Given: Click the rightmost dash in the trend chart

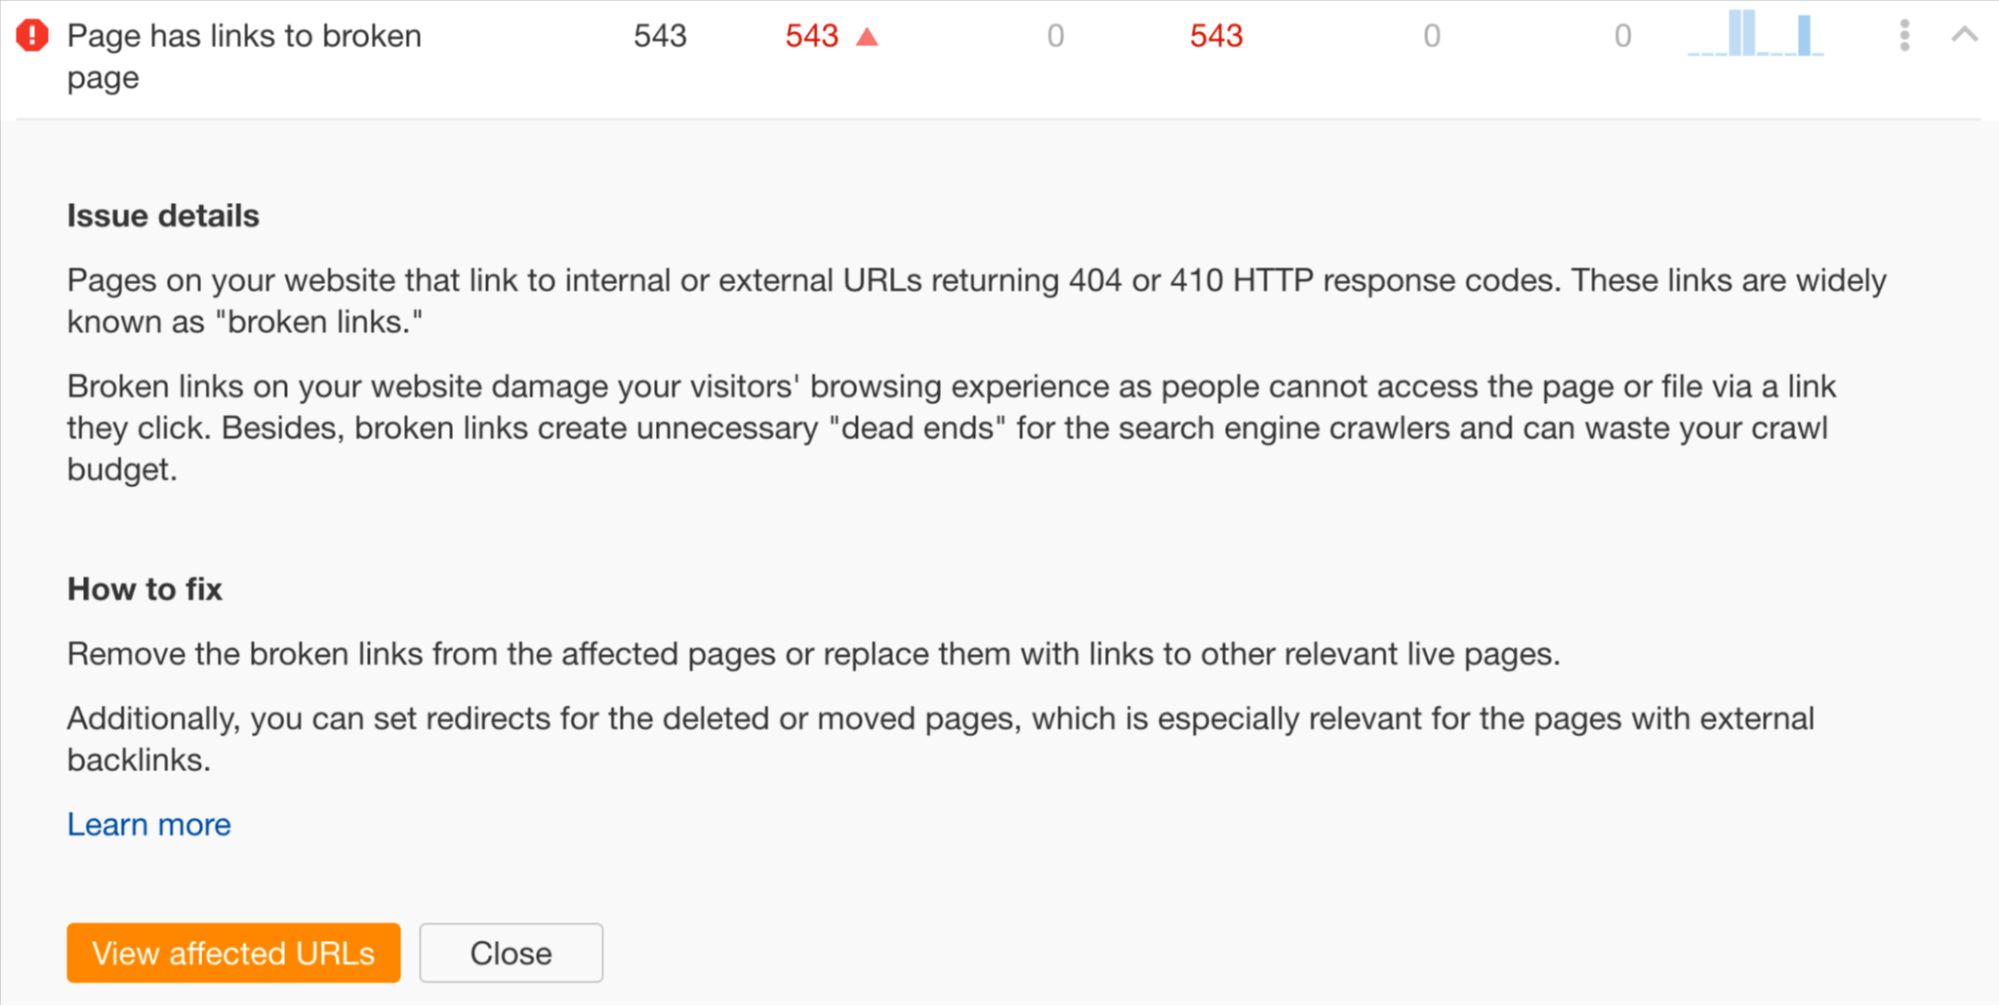Looking at the screenshot, I should pos(1818,54).
